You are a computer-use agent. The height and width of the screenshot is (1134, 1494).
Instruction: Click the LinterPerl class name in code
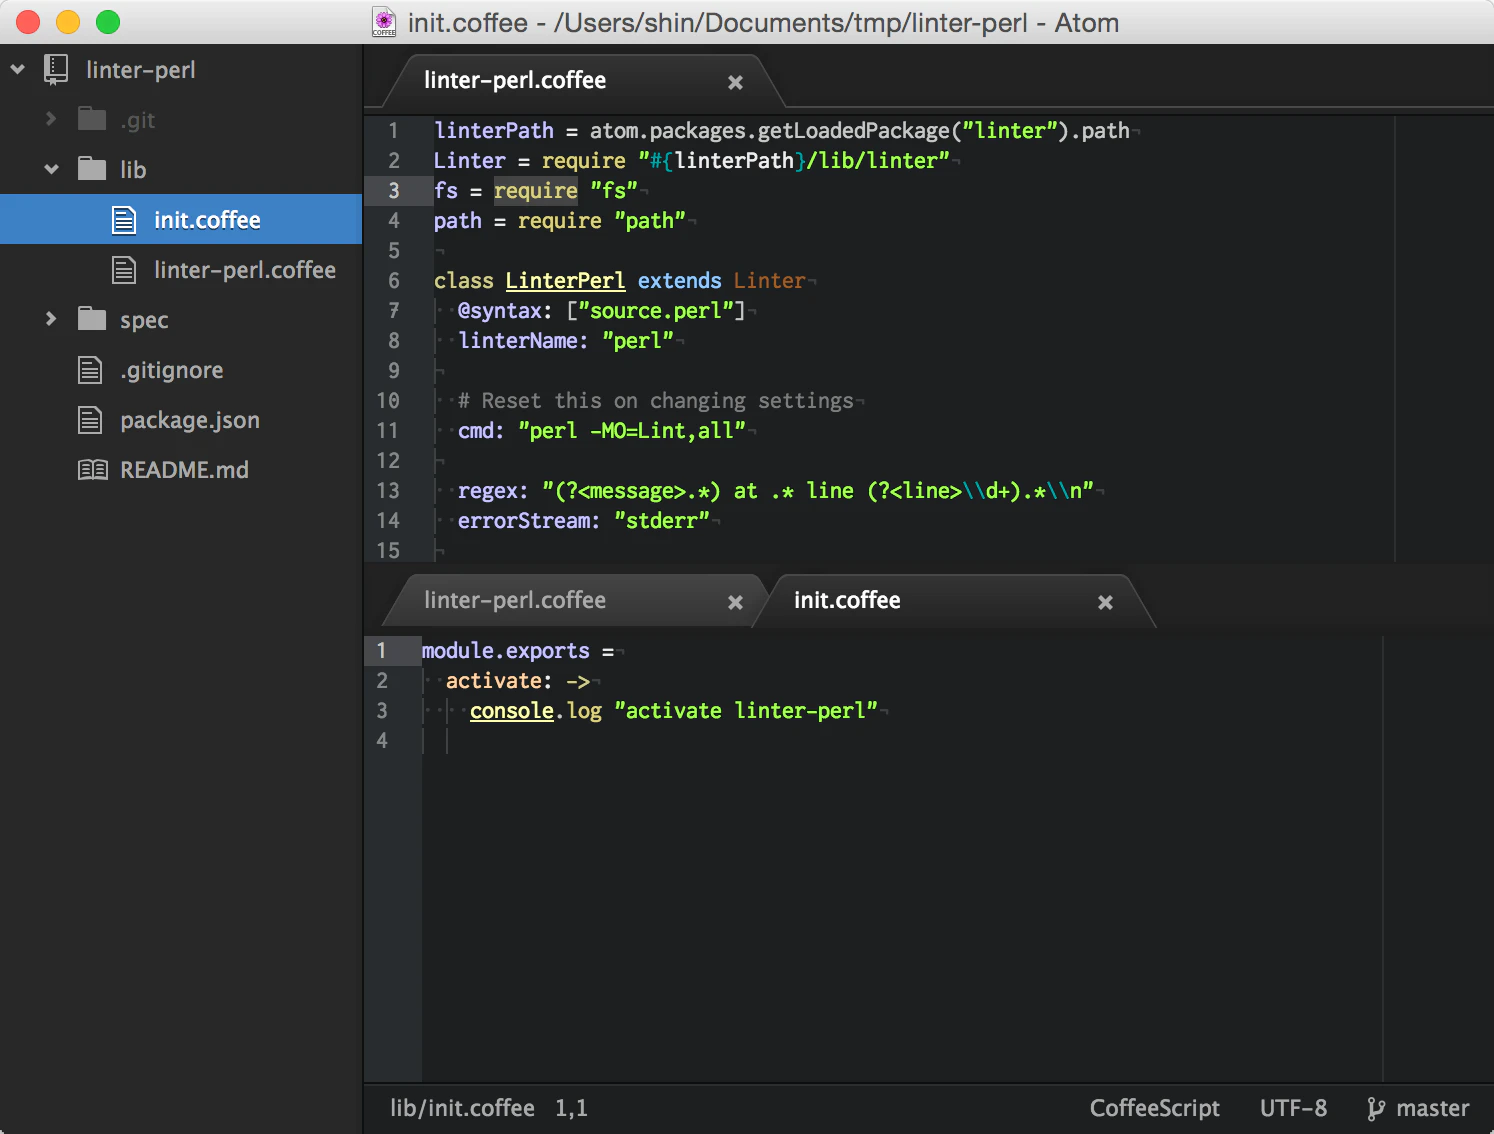565,281
